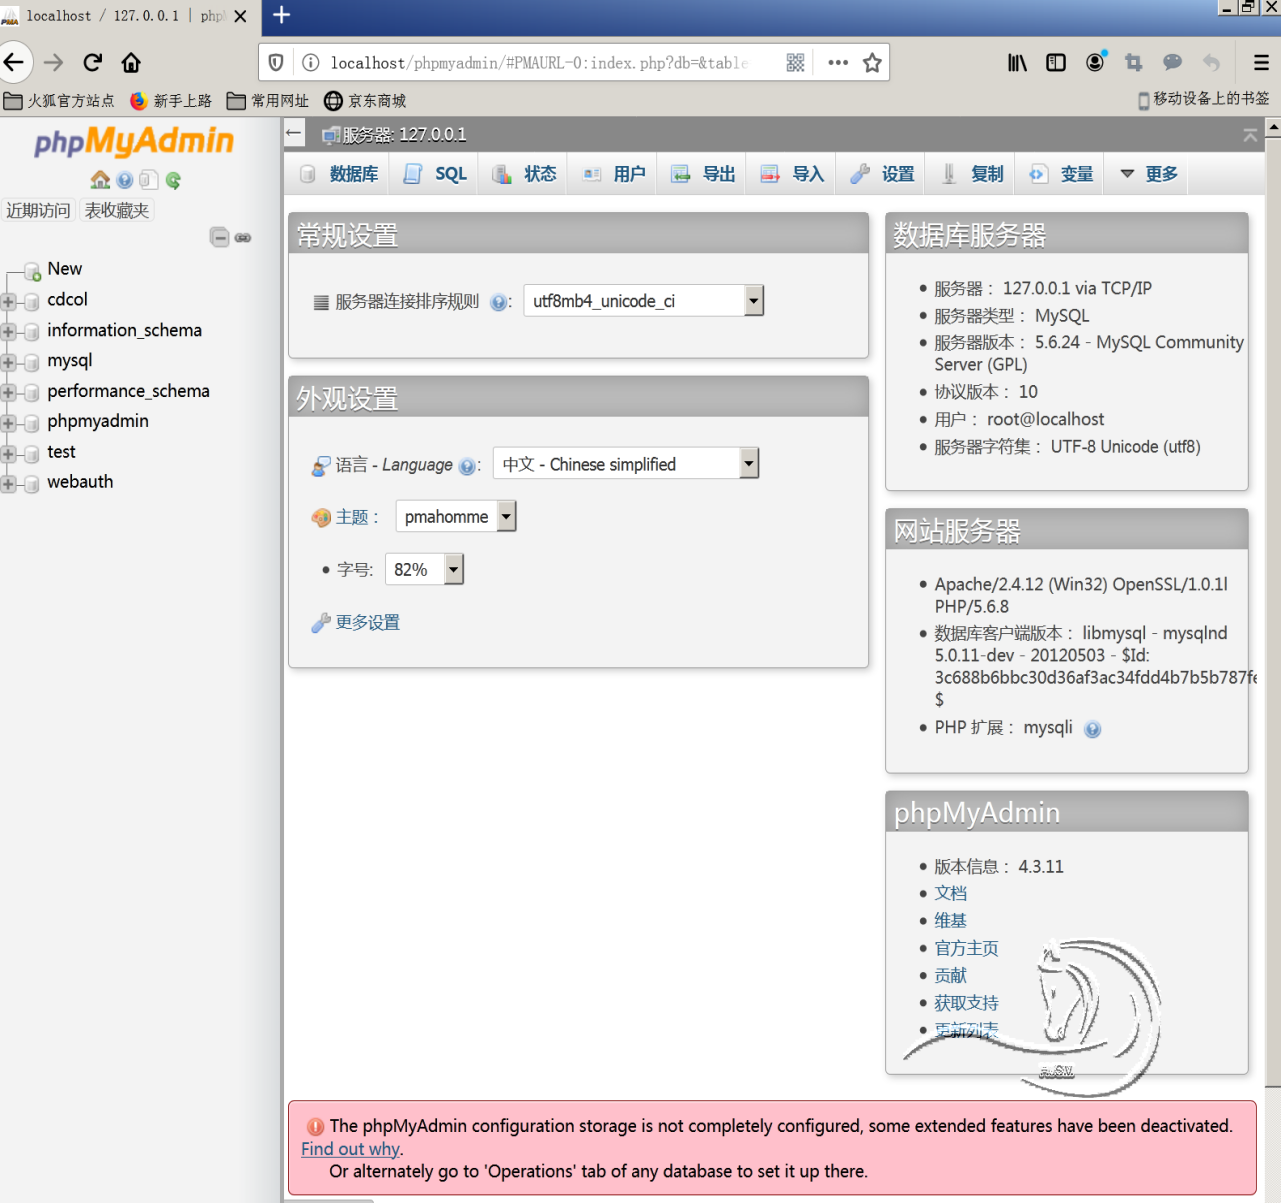Click the QR code icon in address bar
This screenshot has width=1281, height=1203.
click(x=795, y=63)
